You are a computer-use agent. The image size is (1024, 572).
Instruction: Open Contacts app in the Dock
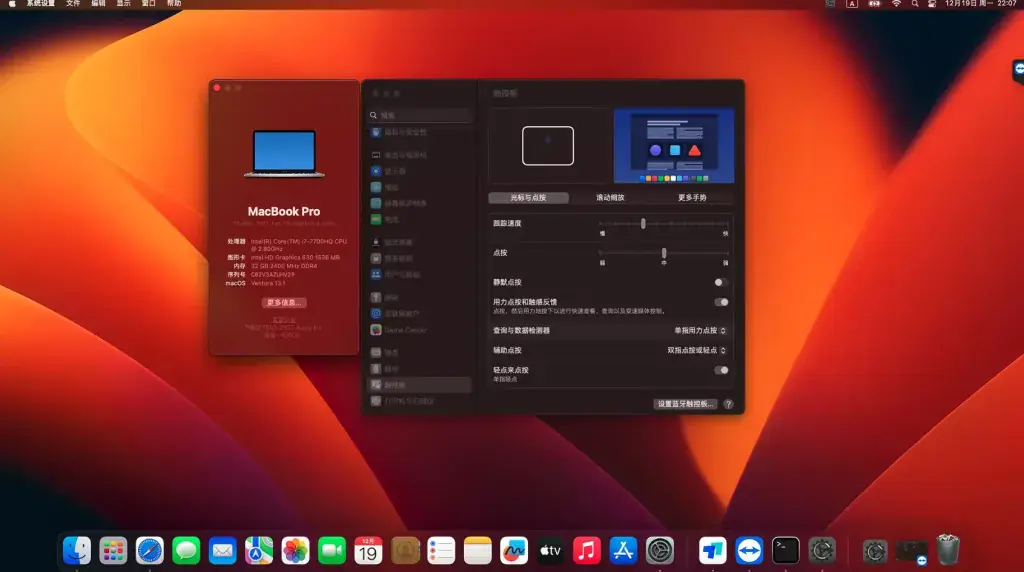(405, 550)
